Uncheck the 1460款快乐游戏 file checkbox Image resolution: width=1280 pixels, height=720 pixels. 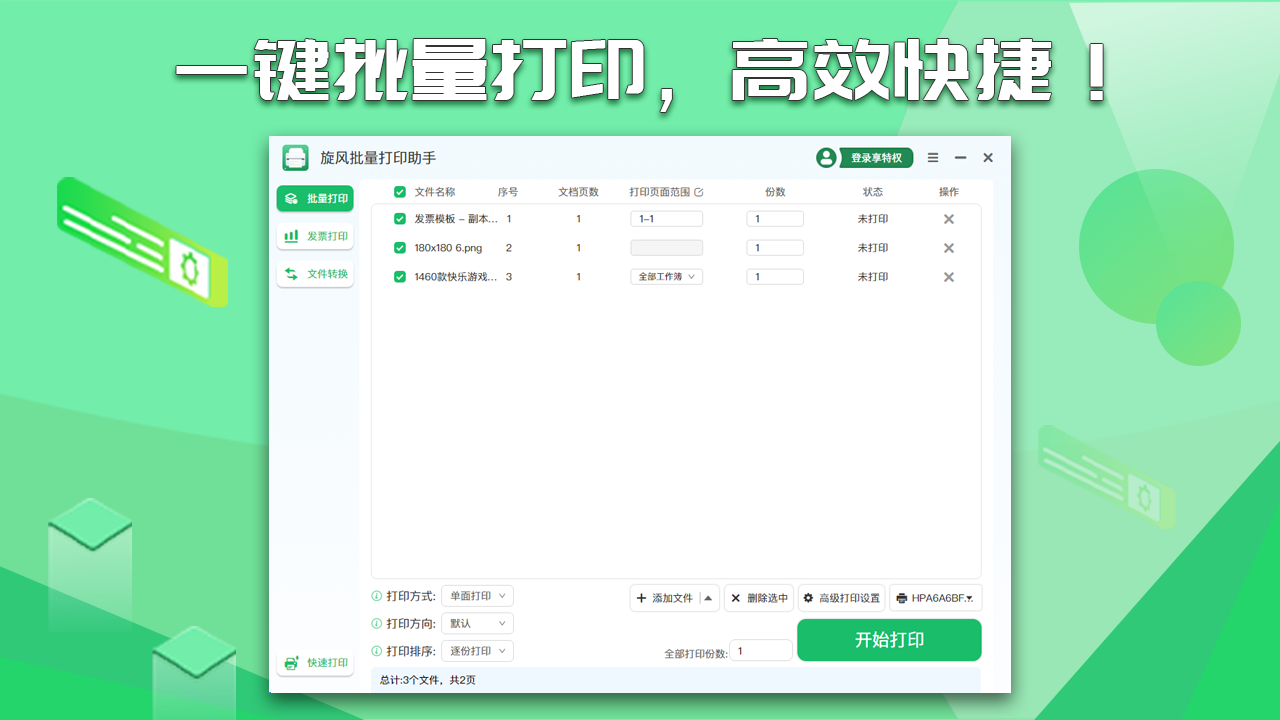tap(401, 276)
